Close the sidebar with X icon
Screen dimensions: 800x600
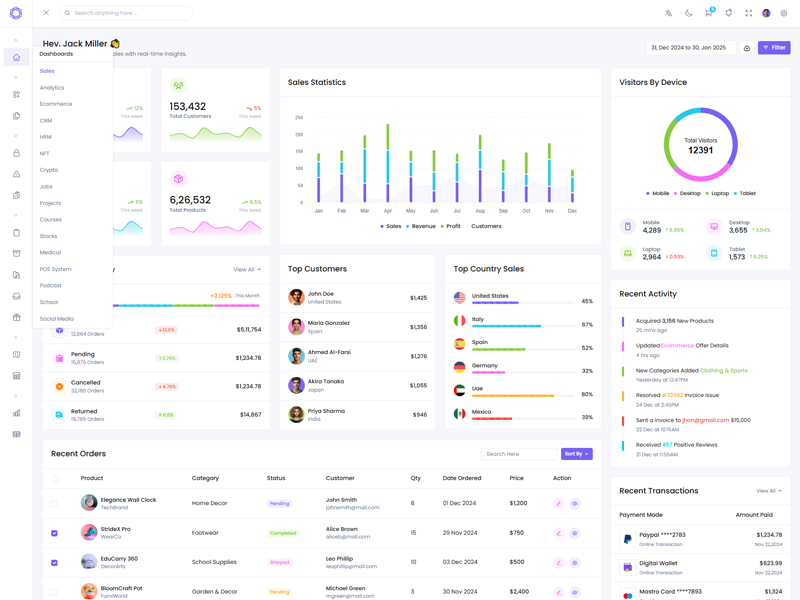point(46,13)
